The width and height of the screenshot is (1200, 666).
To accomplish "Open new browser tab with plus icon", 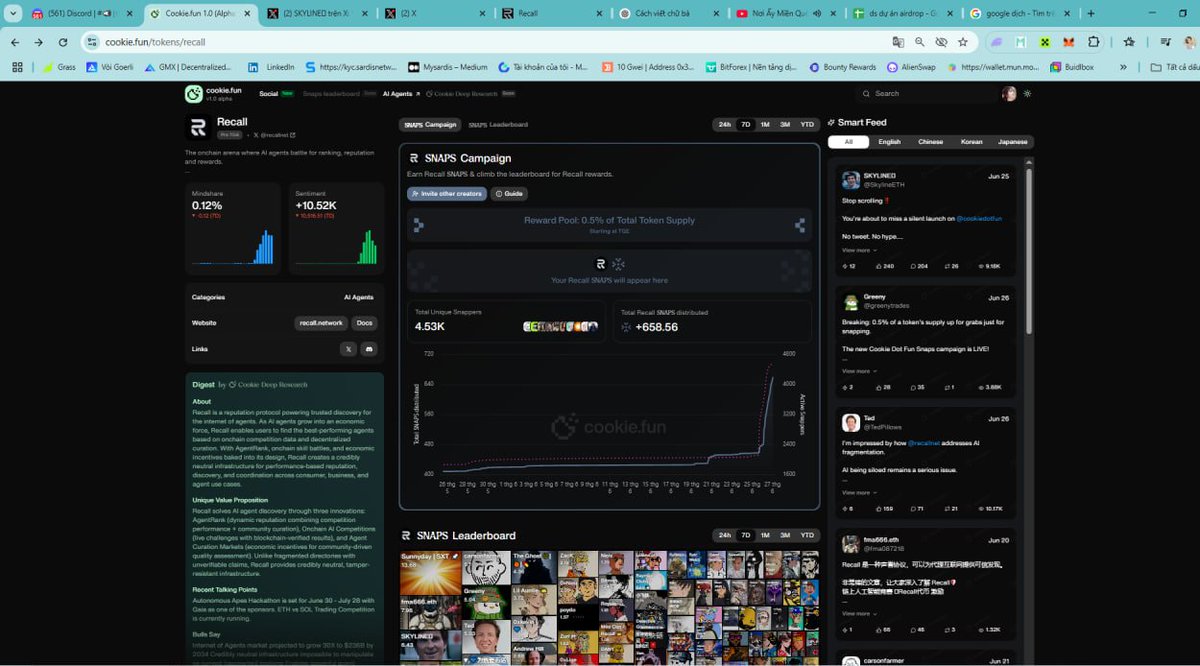I will point(1090,14).
